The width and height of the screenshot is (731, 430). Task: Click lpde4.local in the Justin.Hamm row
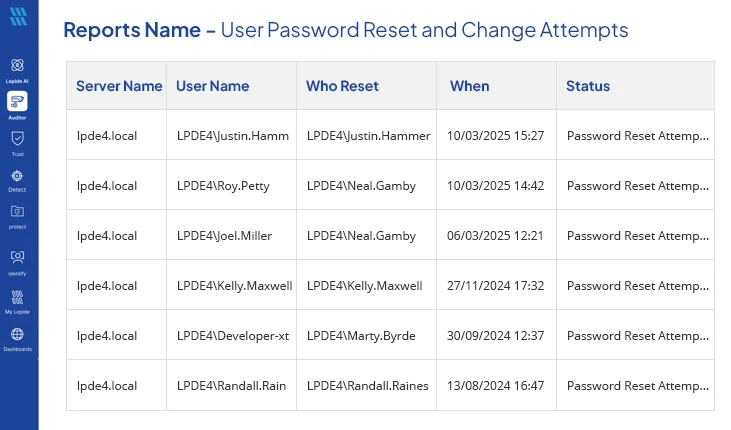click(x=107, y=136)
